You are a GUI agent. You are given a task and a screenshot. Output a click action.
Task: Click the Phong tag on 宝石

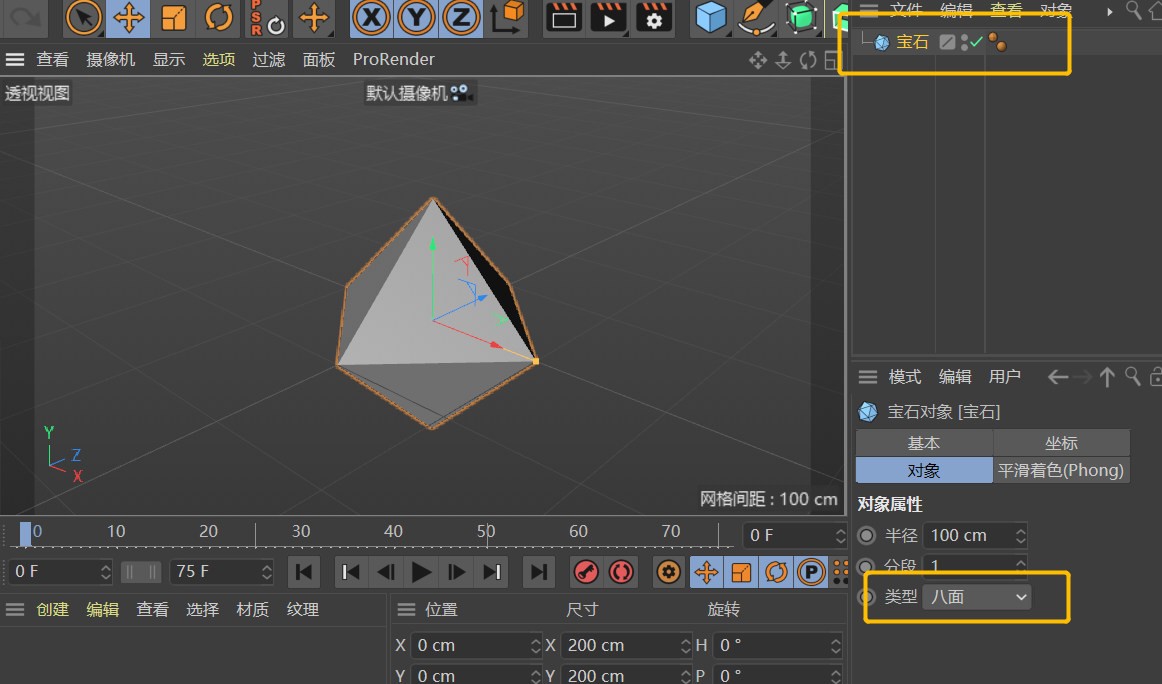click(x=997, y=42)
